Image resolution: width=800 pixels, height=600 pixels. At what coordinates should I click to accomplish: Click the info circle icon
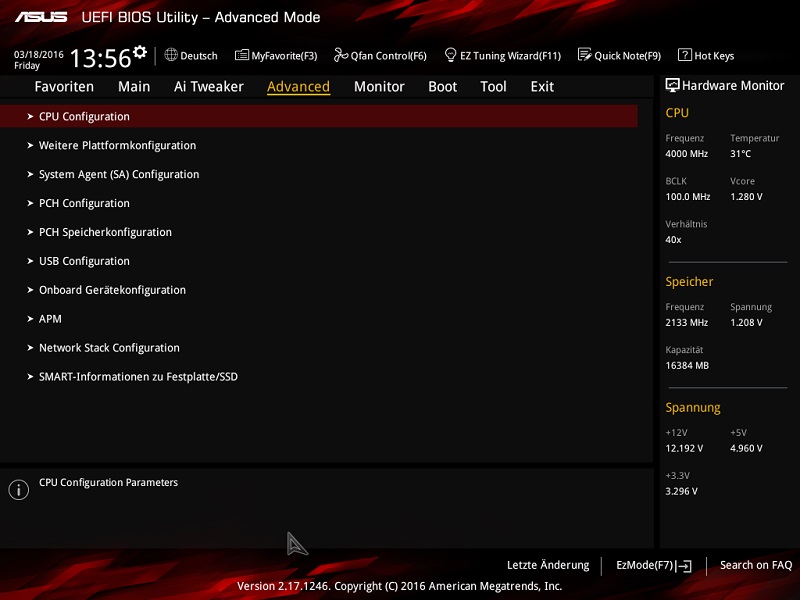(18, 490)
